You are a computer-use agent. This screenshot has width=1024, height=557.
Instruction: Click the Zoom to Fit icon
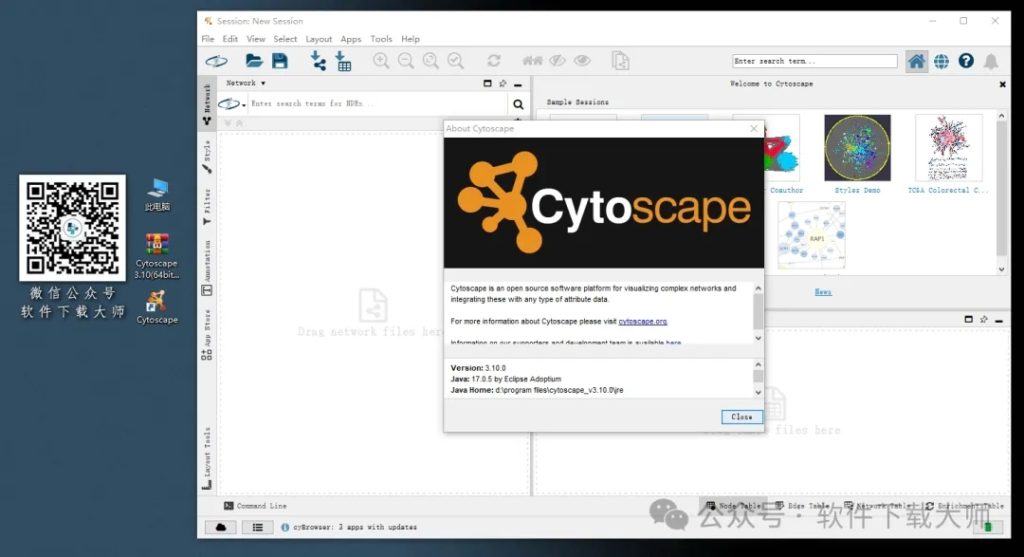(430, 61)
